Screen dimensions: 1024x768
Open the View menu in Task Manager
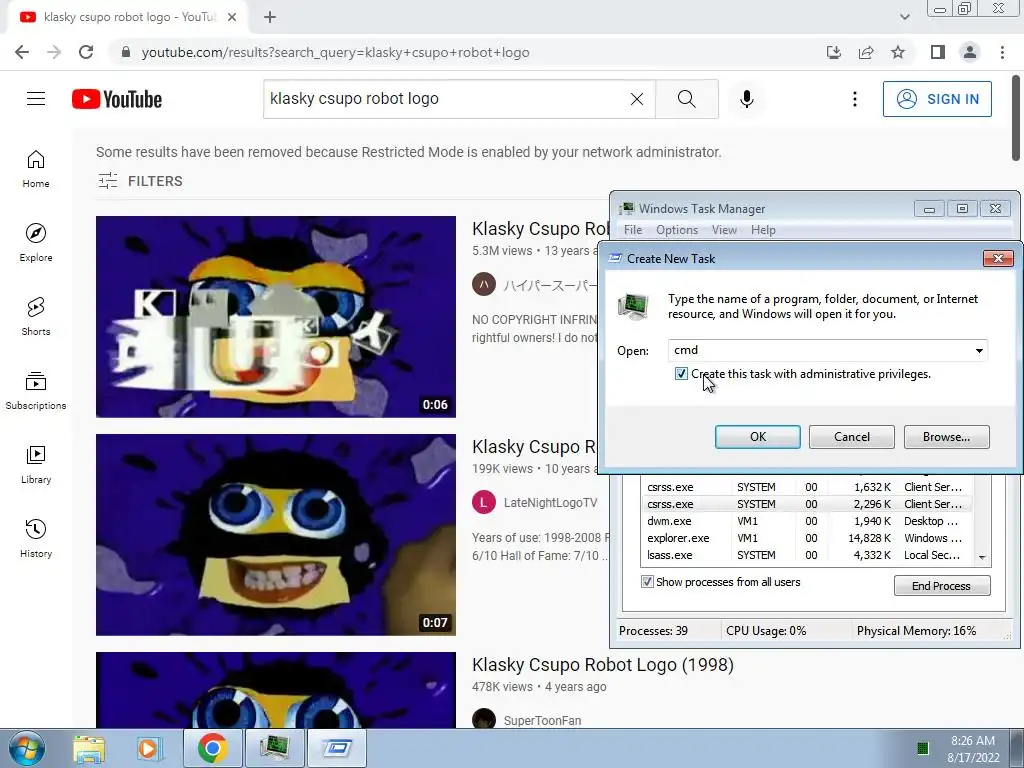click(724, 230)
